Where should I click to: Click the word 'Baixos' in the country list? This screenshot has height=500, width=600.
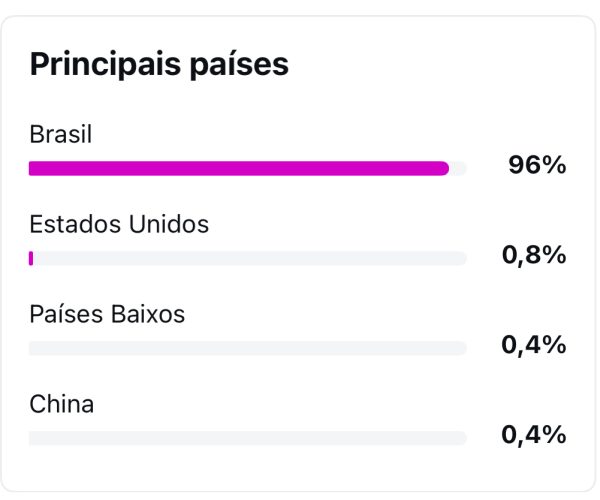tap(148, 314)
